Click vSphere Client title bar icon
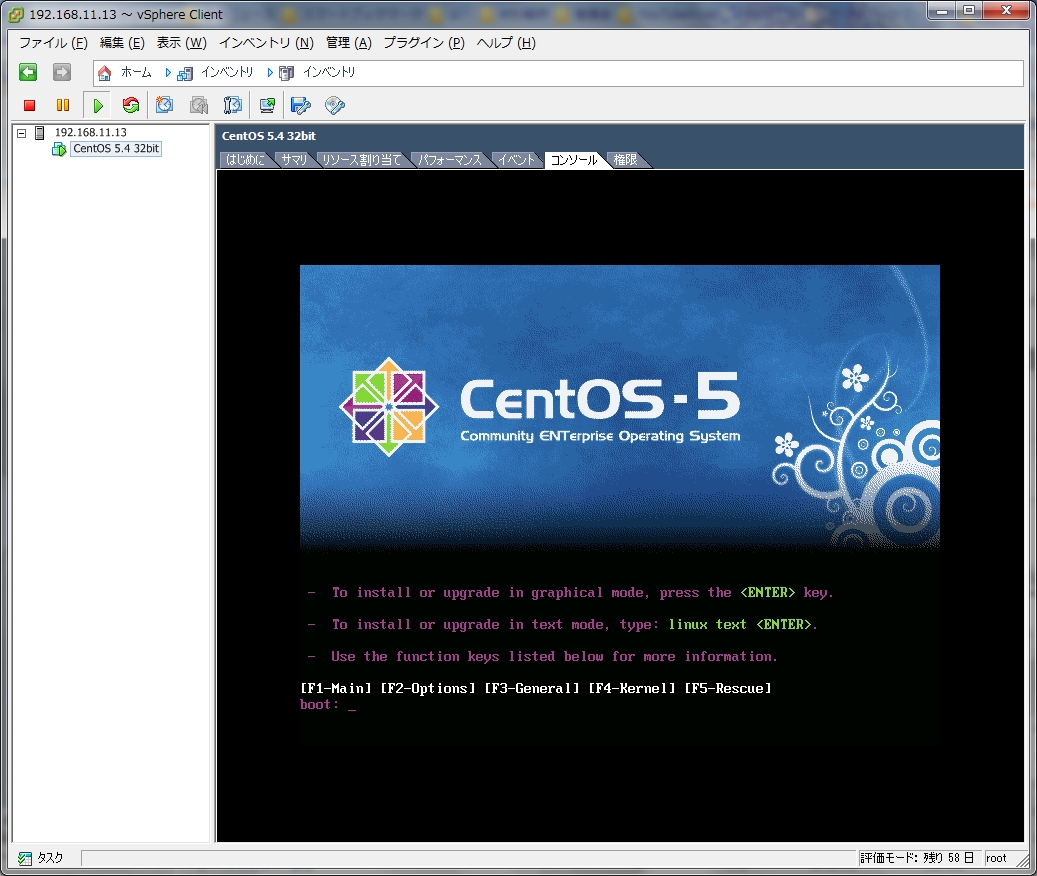Viewport: 1037px width, 876px height. 16,15
